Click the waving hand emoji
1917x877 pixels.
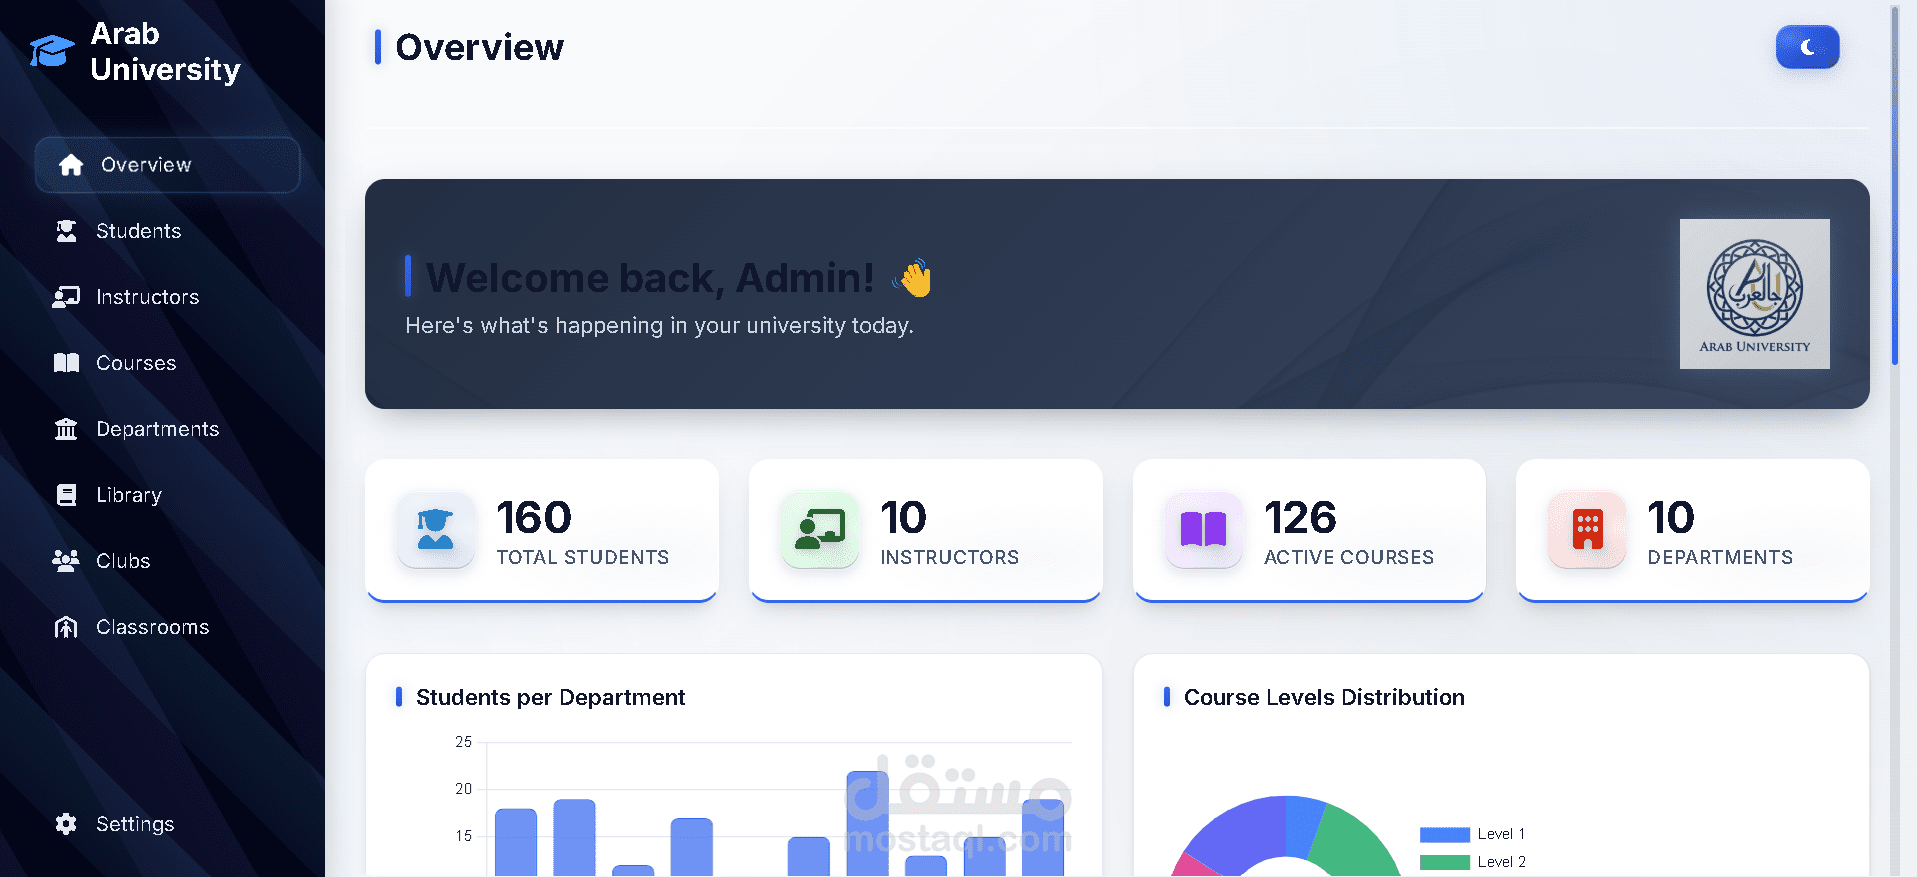(x=913, y=278)
